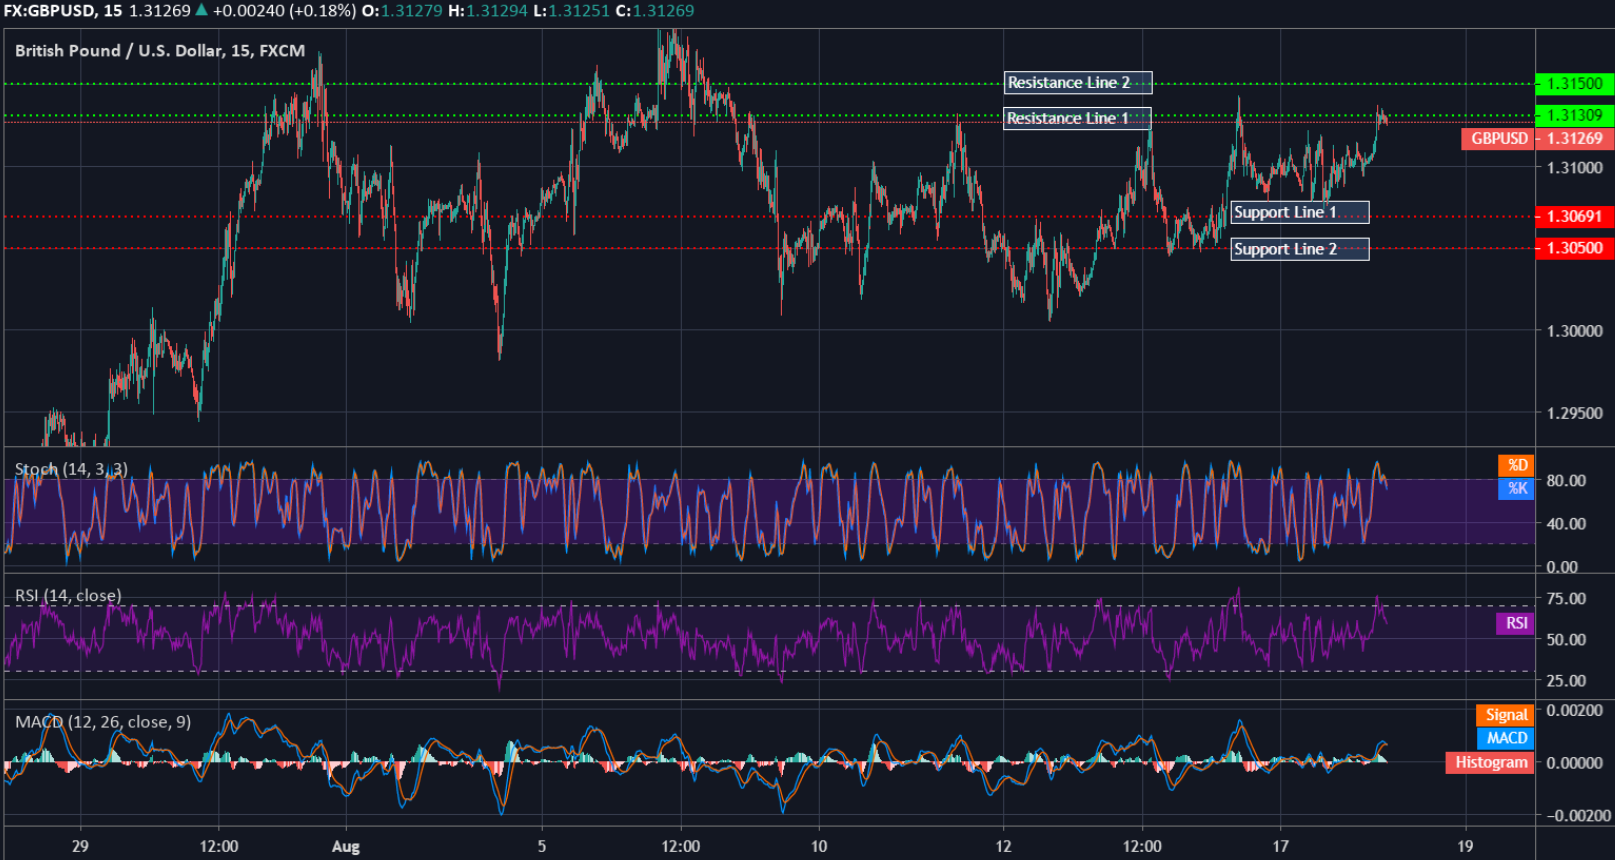
Task: Click the 10 date label on time axis
Action: click(x=819, y=846)
